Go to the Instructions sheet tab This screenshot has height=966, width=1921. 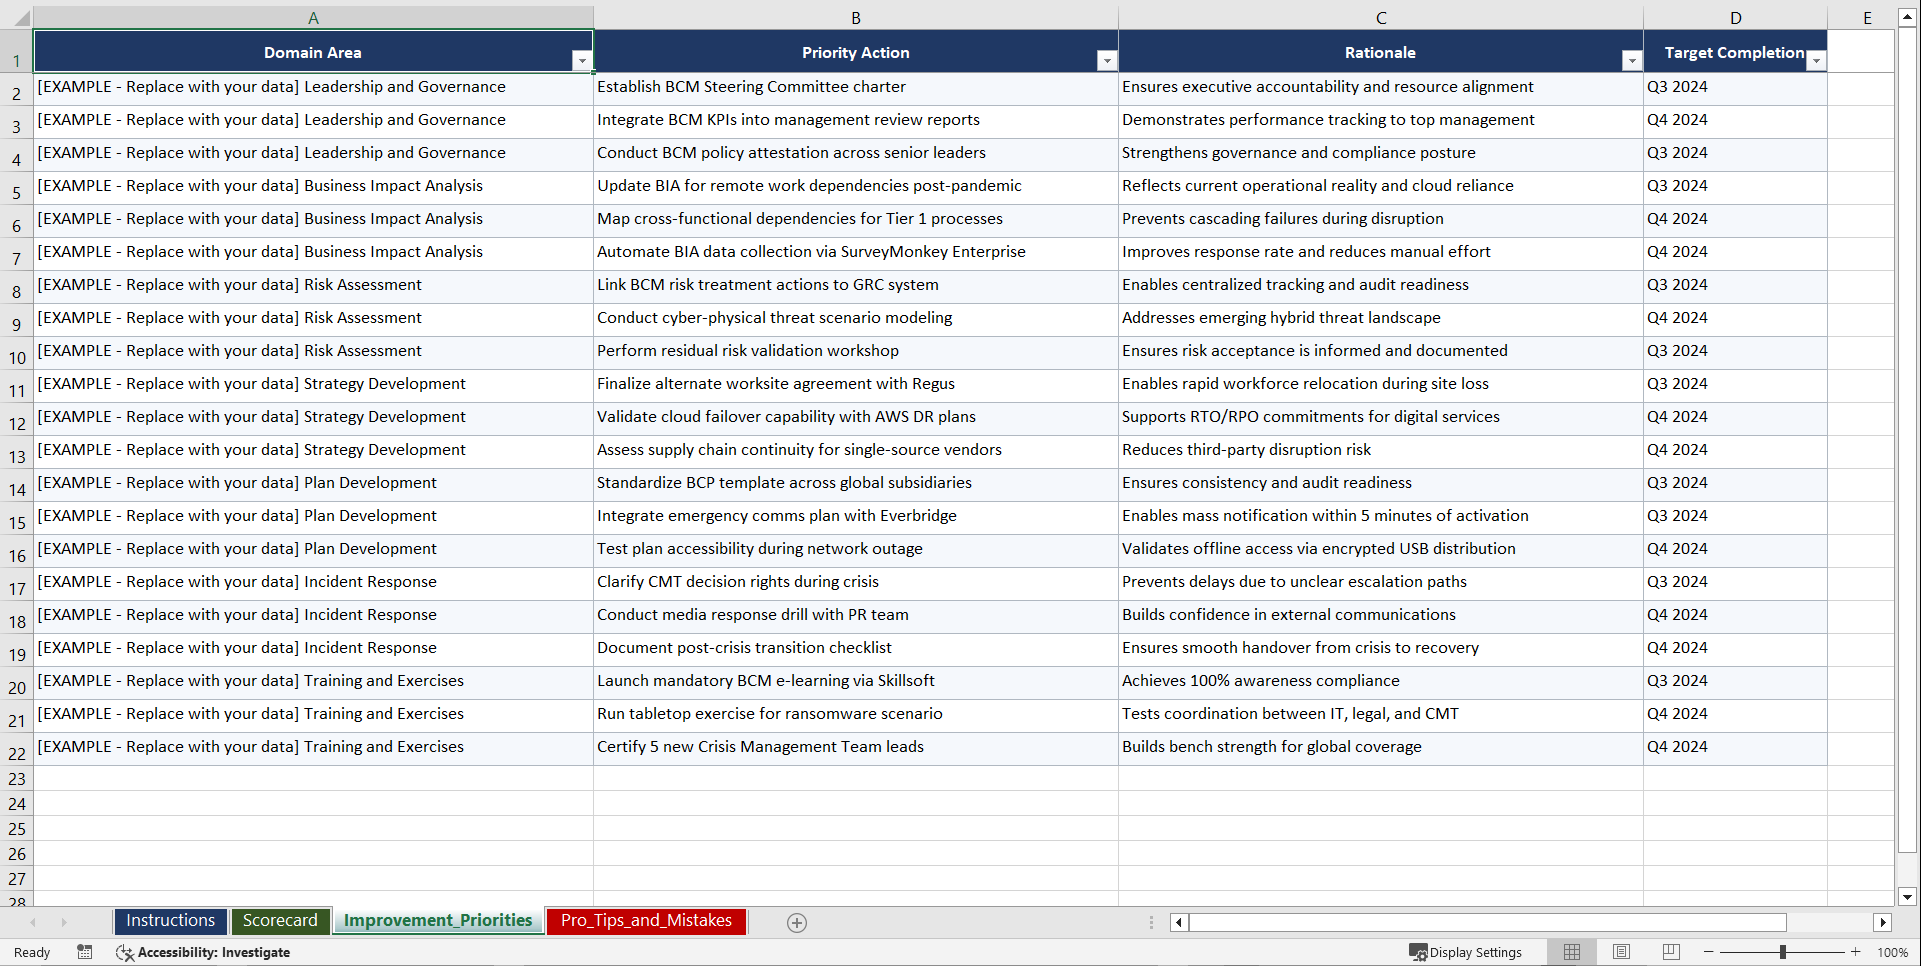click(170, 921)
